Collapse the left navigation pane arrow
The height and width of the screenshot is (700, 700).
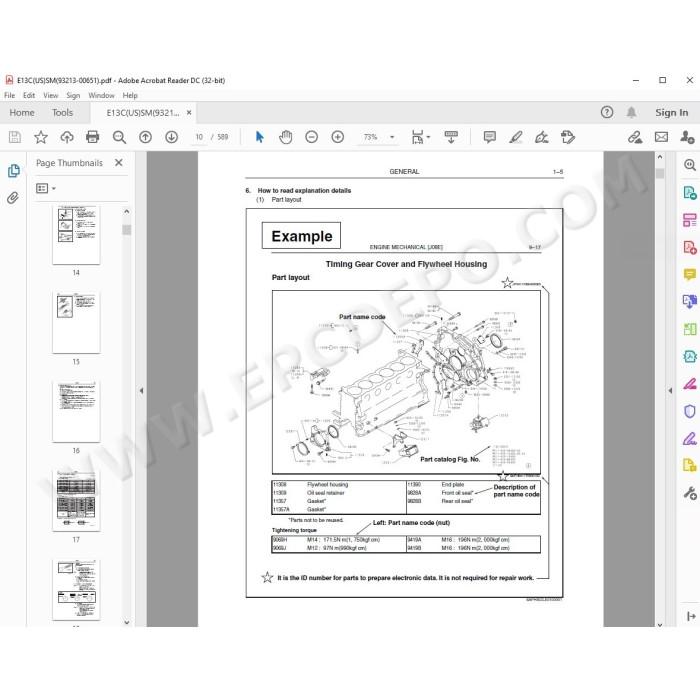pyautogui.click(x=142, y=391)
